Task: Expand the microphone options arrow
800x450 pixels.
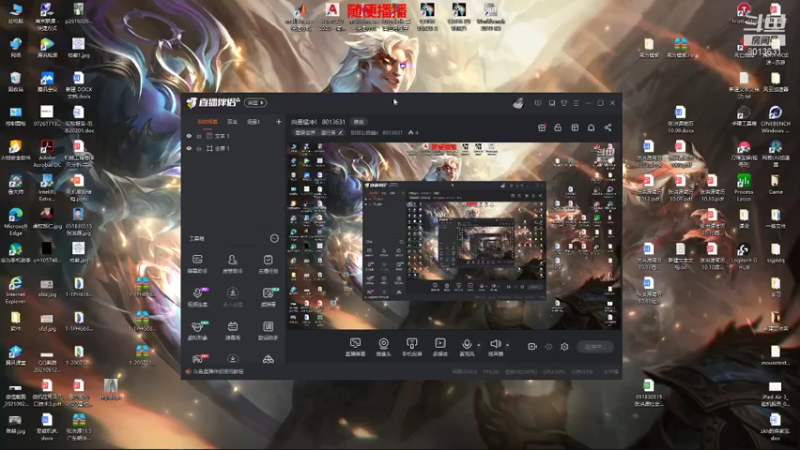Action: (x=479, y=344)
